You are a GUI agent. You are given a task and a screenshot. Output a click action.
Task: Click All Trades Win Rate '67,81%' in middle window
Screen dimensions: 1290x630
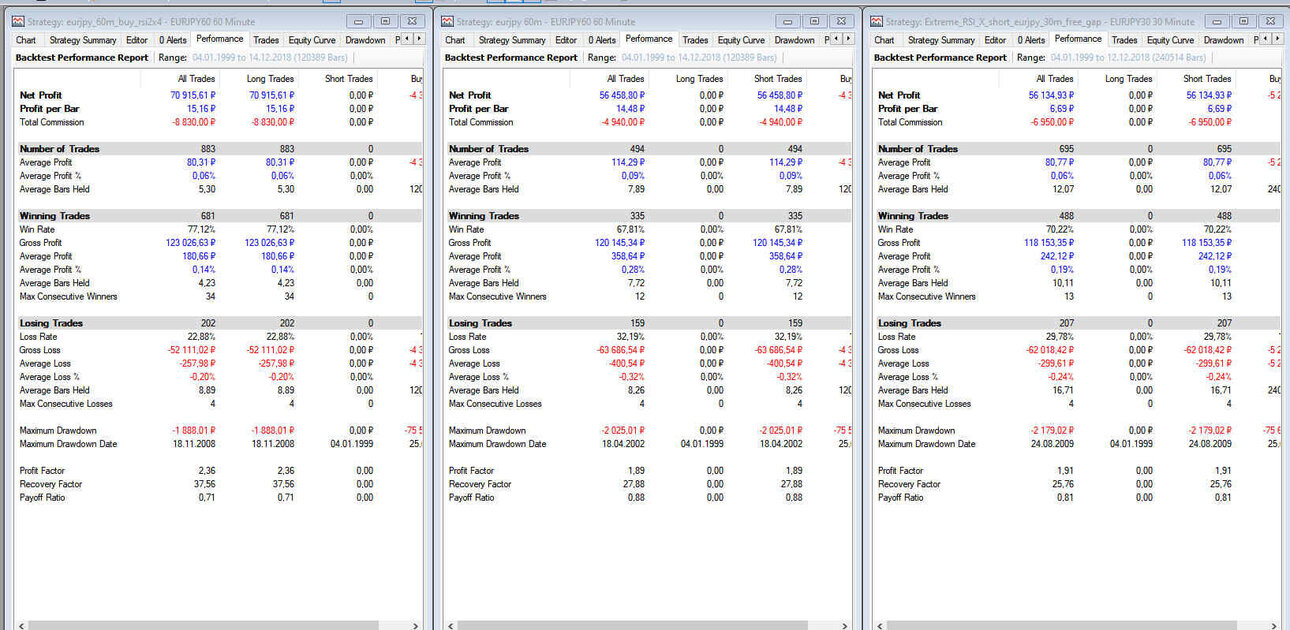click(x=629, y=229)
